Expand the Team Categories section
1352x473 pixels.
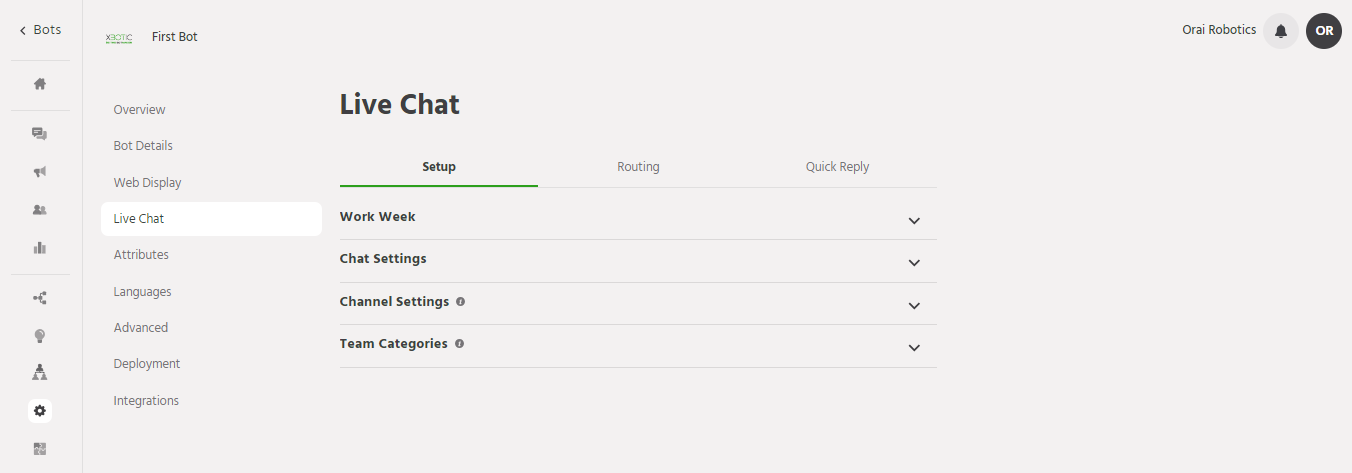[913, 348]
